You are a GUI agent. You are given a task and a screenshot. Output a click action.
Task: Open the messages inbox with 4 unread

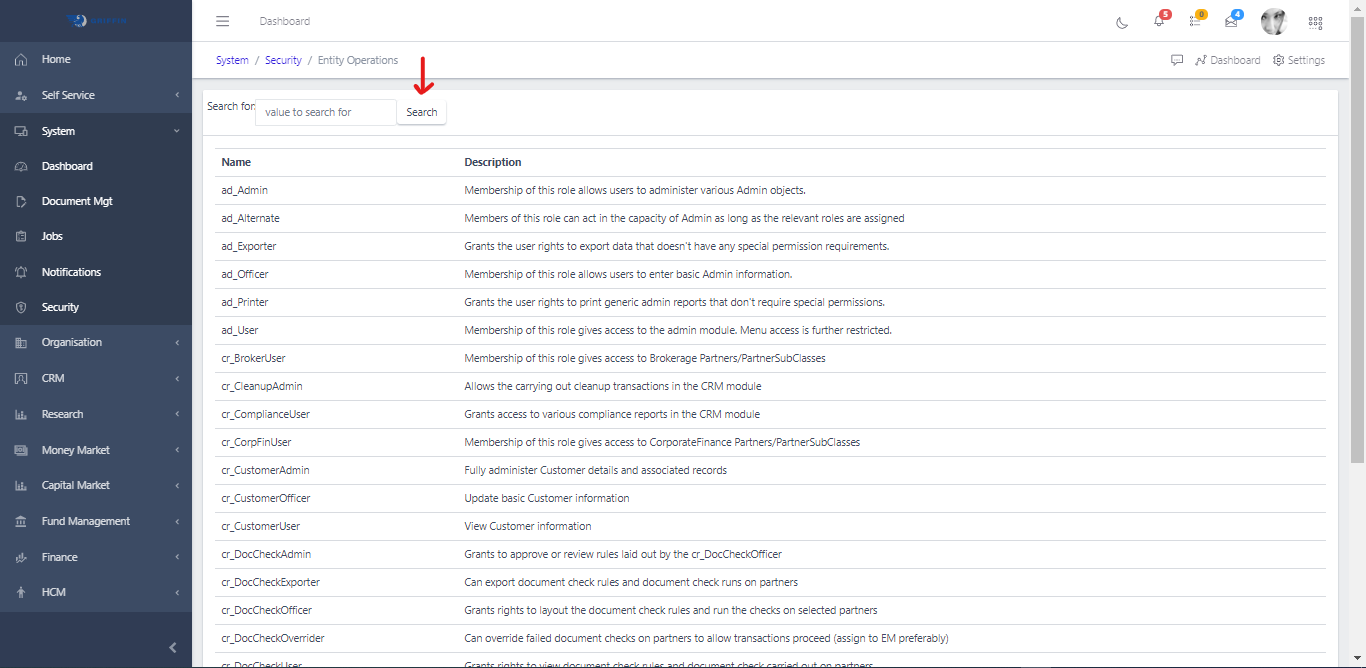(1230, 21)
